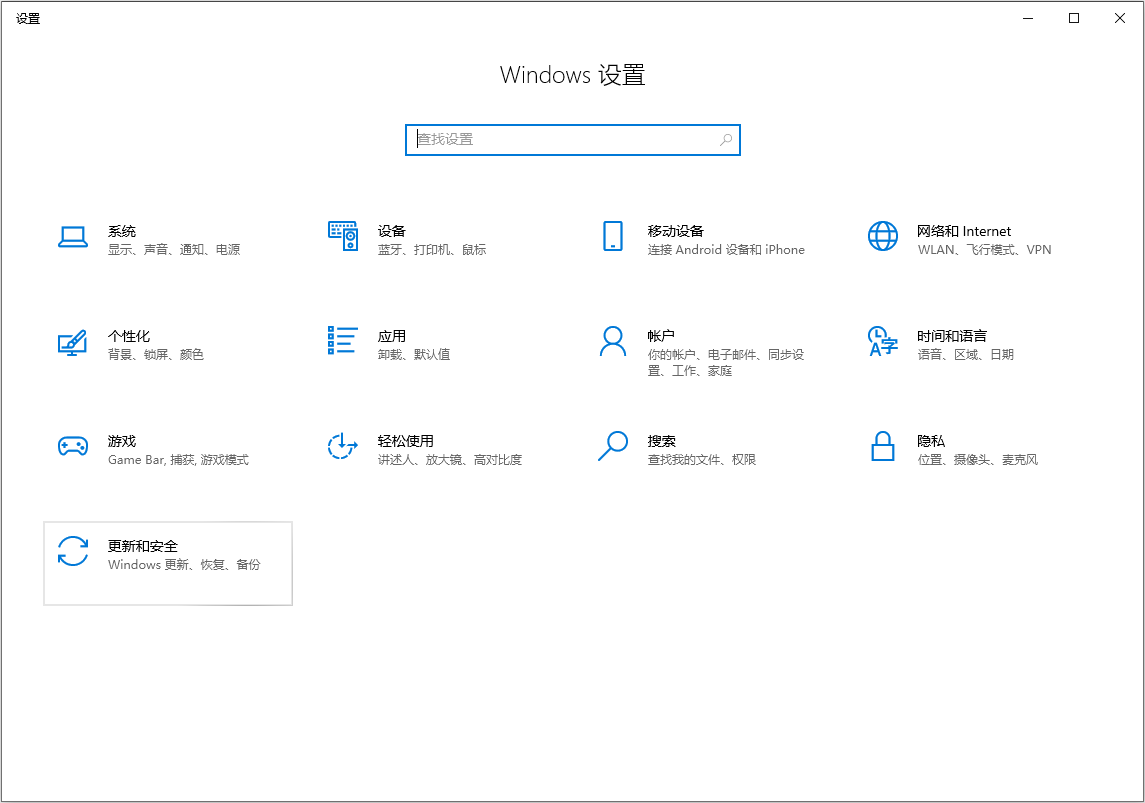Click the Update and Security refresh arrows icon
This screenshot has height=803, width=1145.
coord(73,552)
